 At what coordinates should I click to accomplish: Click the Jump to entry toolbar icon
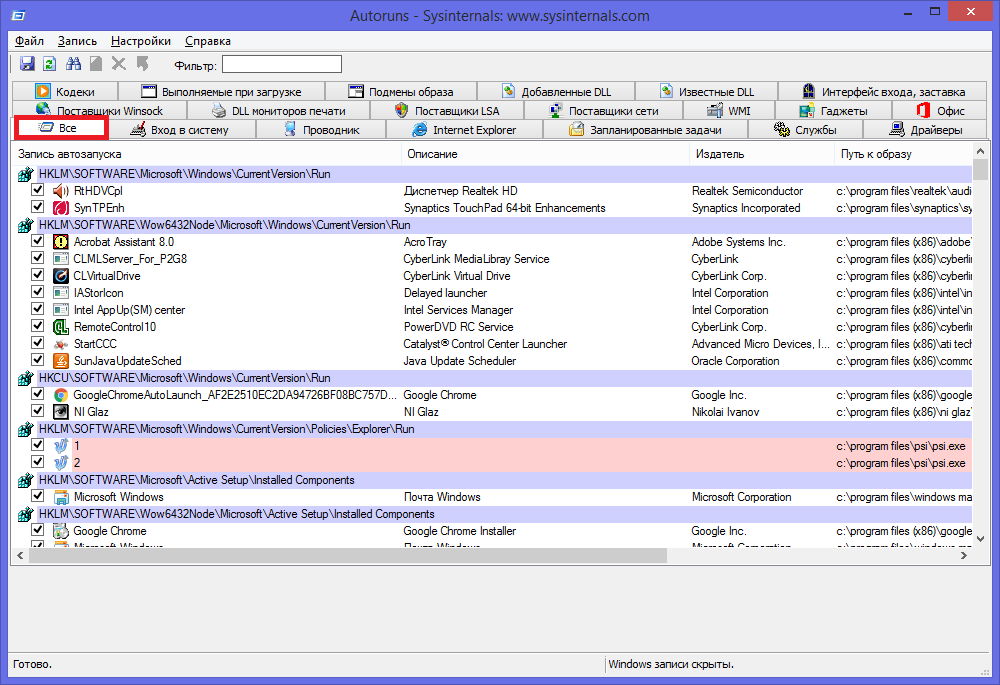[x=142, y=64]
